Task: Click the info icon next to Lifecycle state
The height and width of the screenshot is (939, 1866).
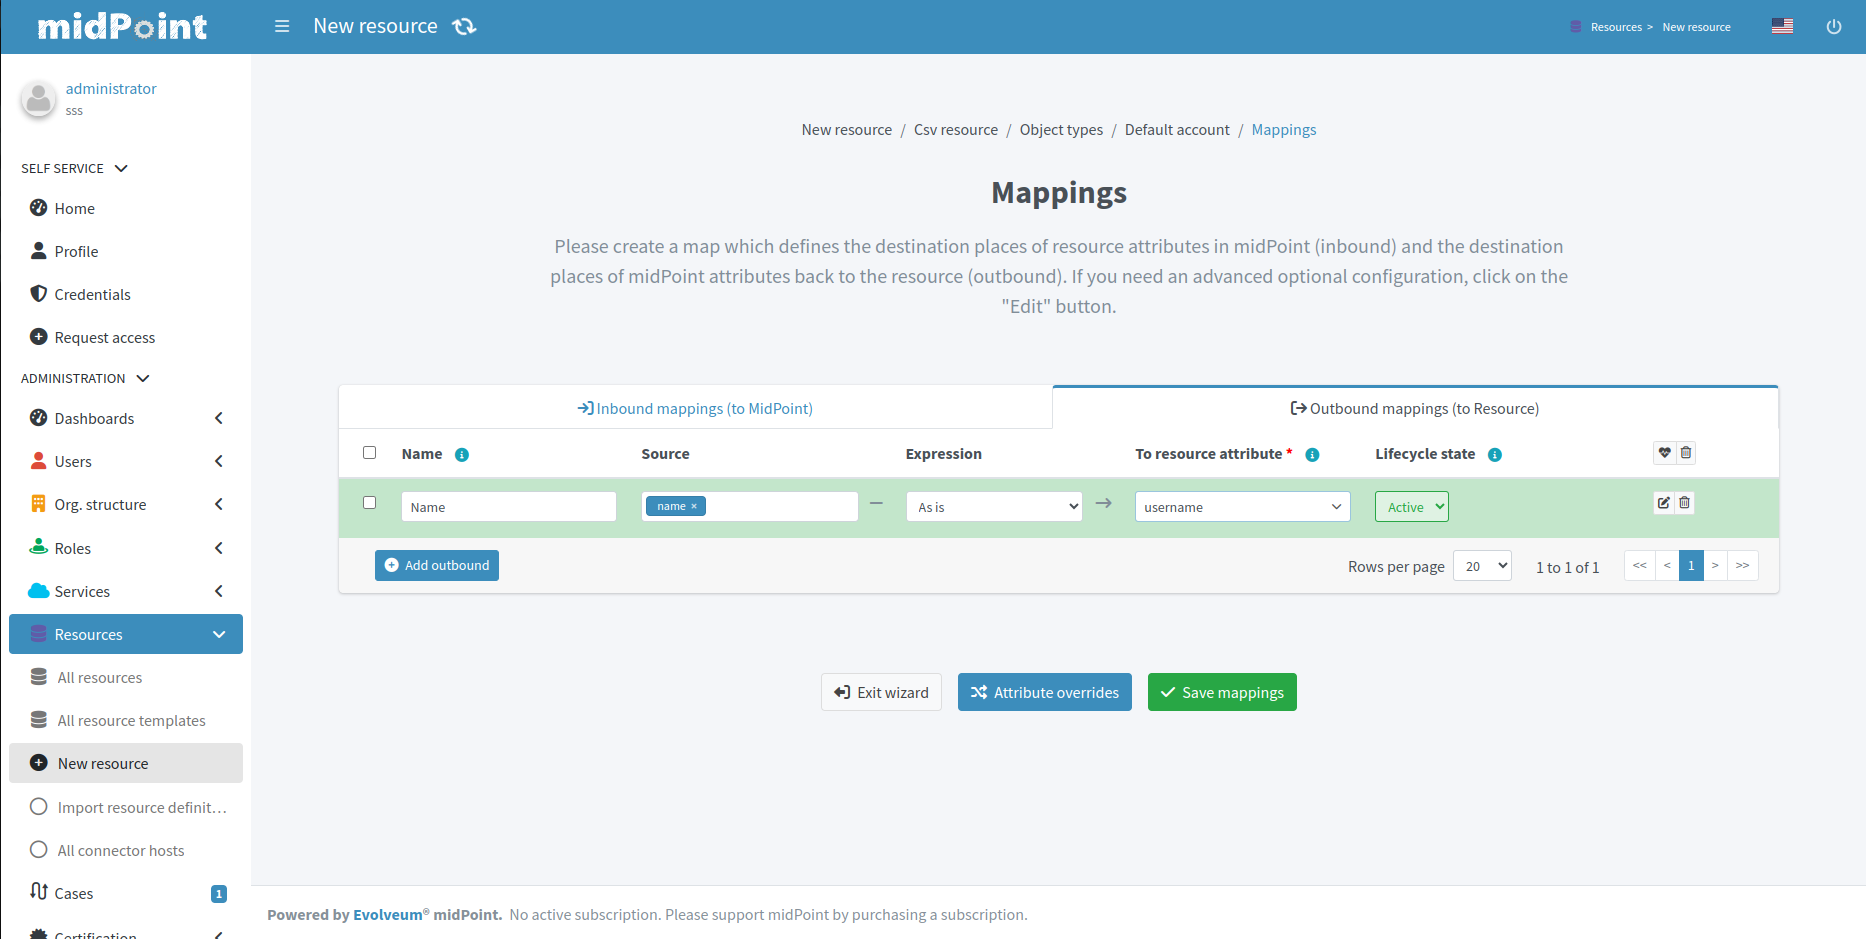Action: [x=1495, y=455]
